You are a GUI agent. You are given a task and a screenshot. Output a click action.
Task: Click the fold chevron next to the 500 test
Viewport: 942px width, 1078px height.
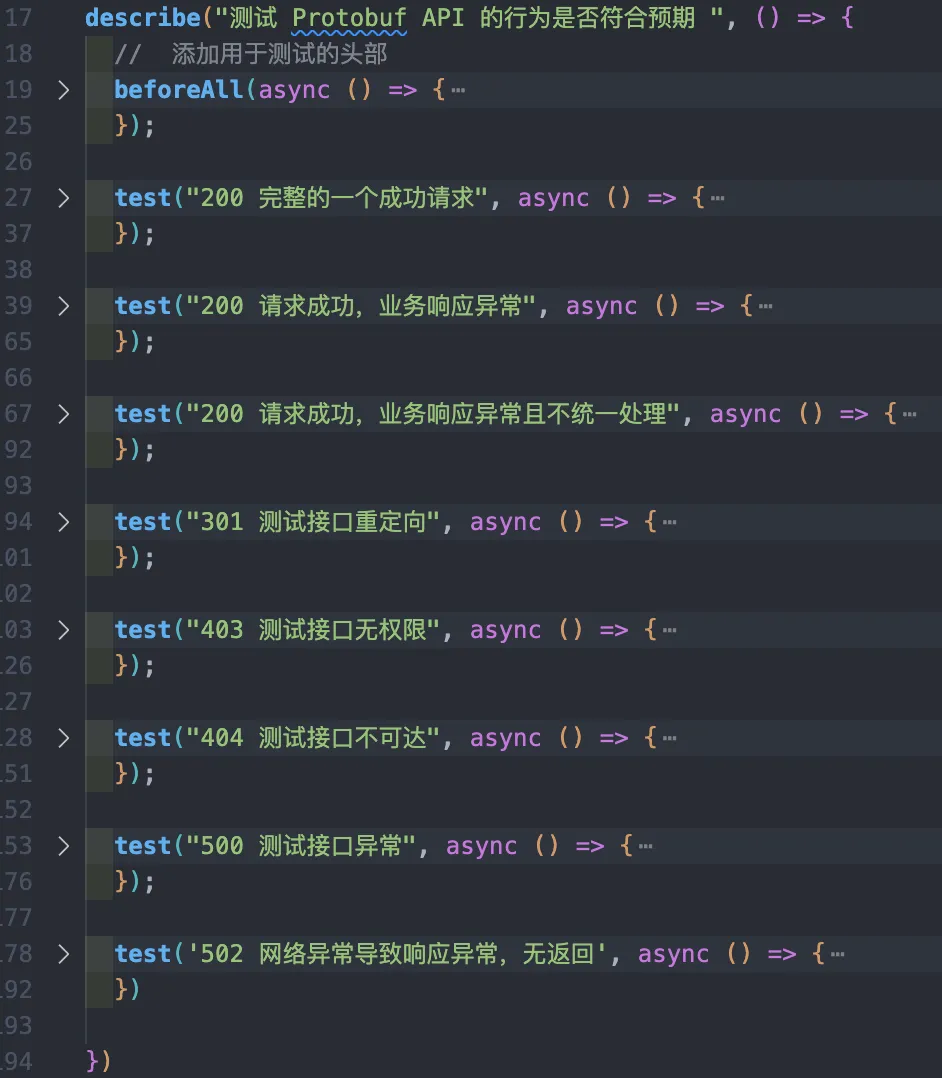[x=63, y=845]
